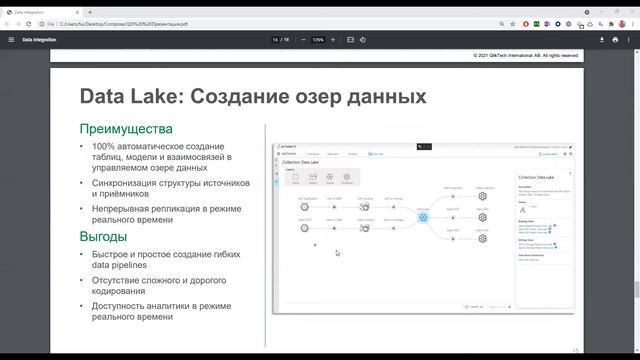The width and height of the screenshot is (640, 360).
Task: Click heading 'Data Lake: Создание озер данных'
Action: tap(253, 97)
